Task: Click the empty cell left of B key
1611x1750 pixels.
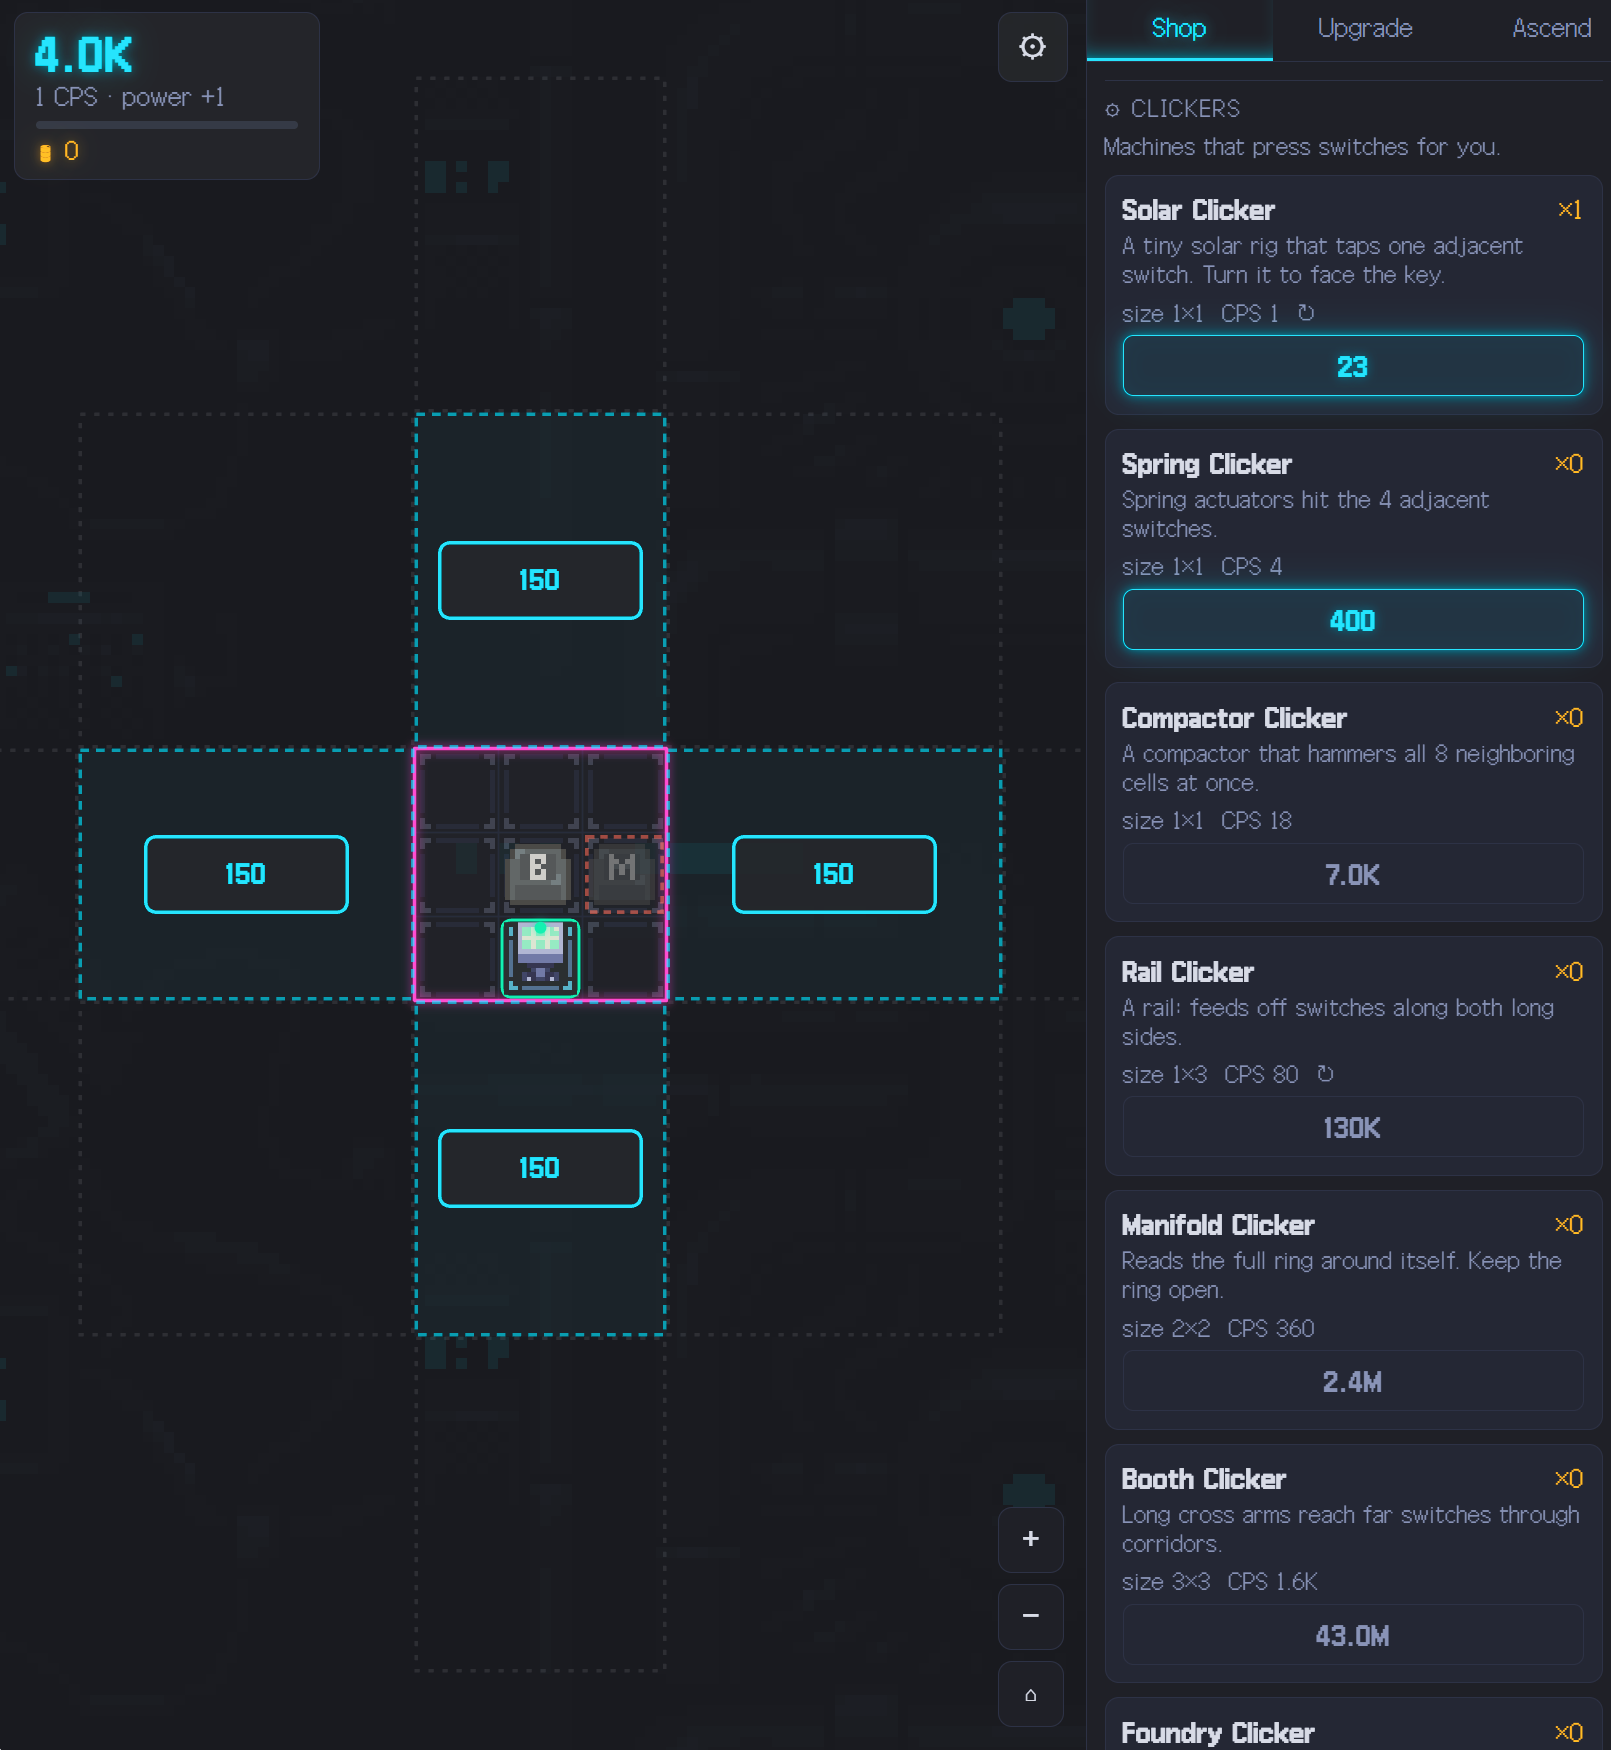Action: (456, 874)
